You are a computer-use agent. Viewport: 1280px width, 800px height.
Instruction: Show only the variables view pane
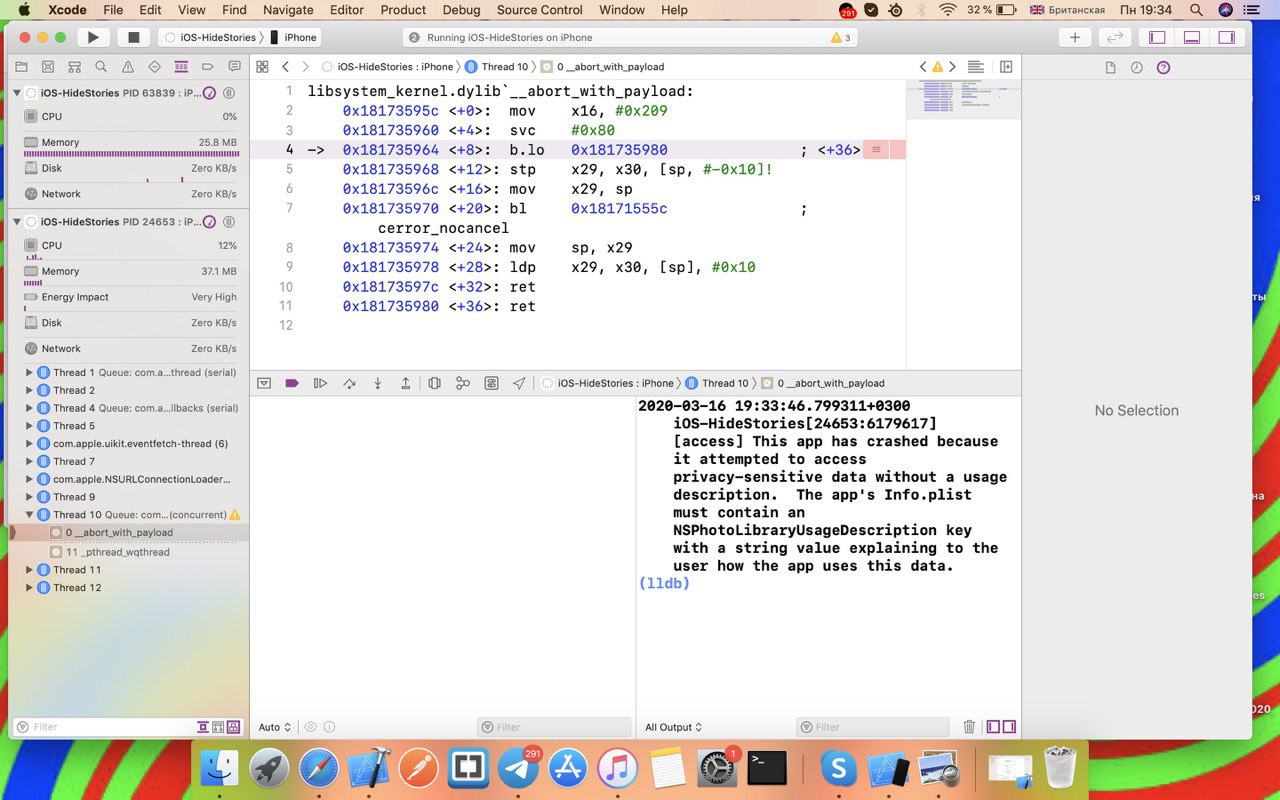pyautogui.click(x=993, y=727)
